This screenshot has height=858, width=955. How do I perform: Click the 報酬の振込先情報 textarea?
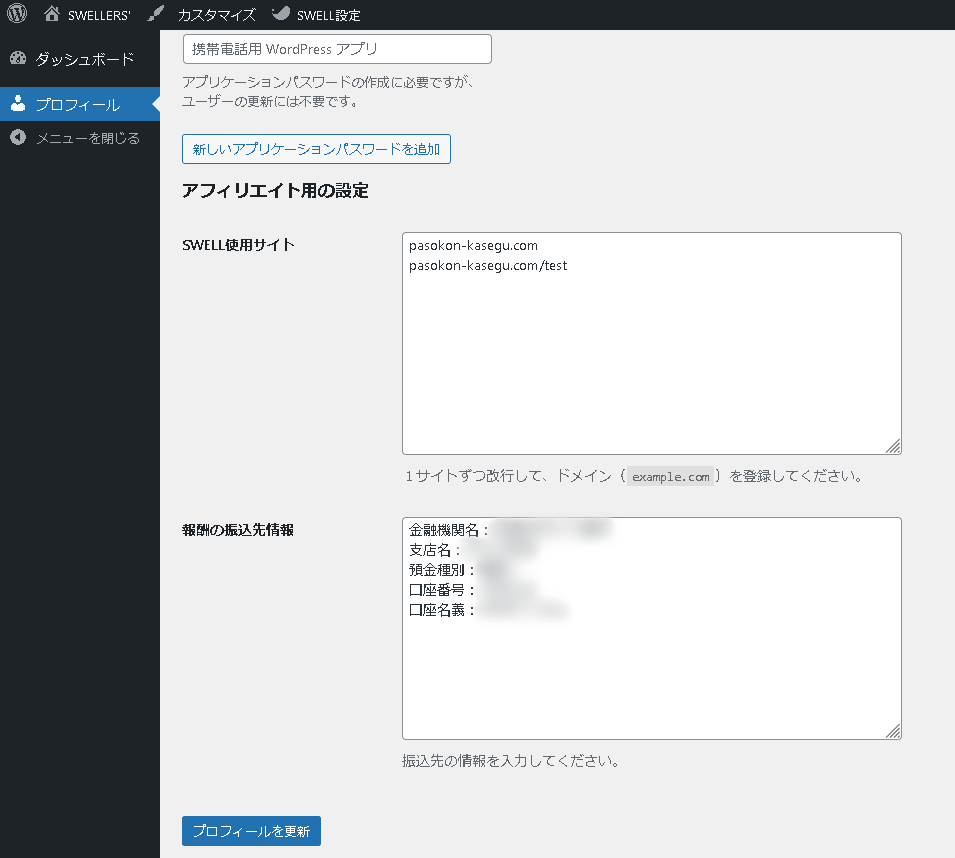pos(652,628)
